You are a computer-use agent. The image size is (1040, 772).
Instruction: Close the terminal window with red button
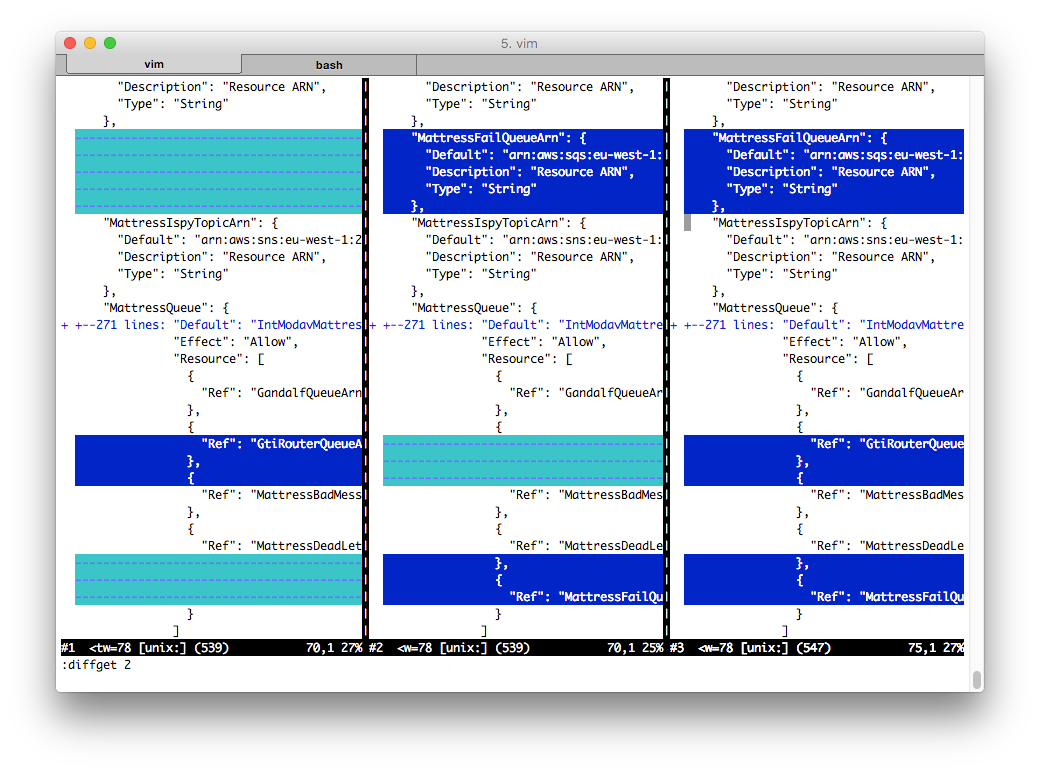coord(70,42)
